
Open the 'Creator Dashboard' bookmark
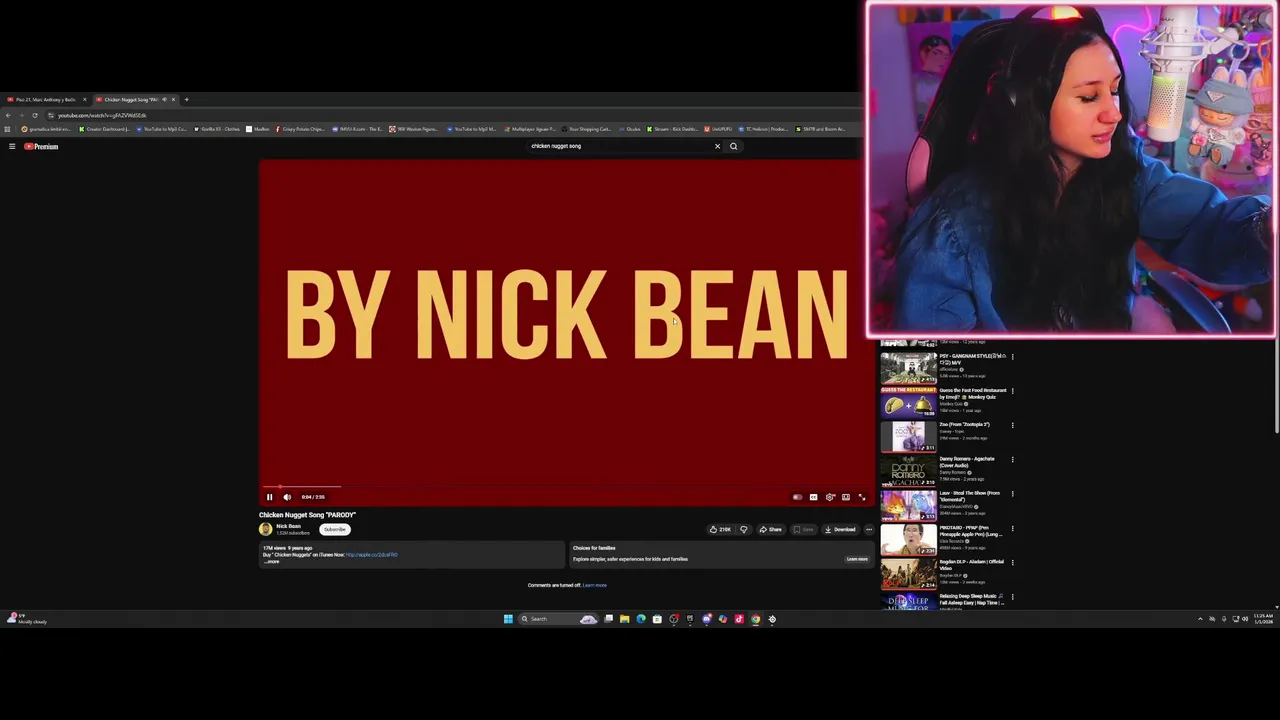(x=104, y=129)
